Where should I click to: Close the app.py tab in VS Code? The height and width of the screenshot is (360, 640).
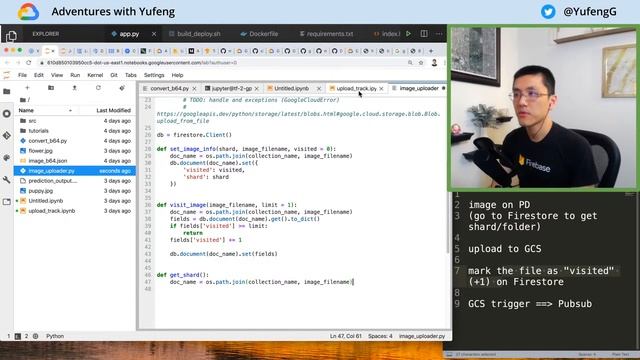click(154, 34)
